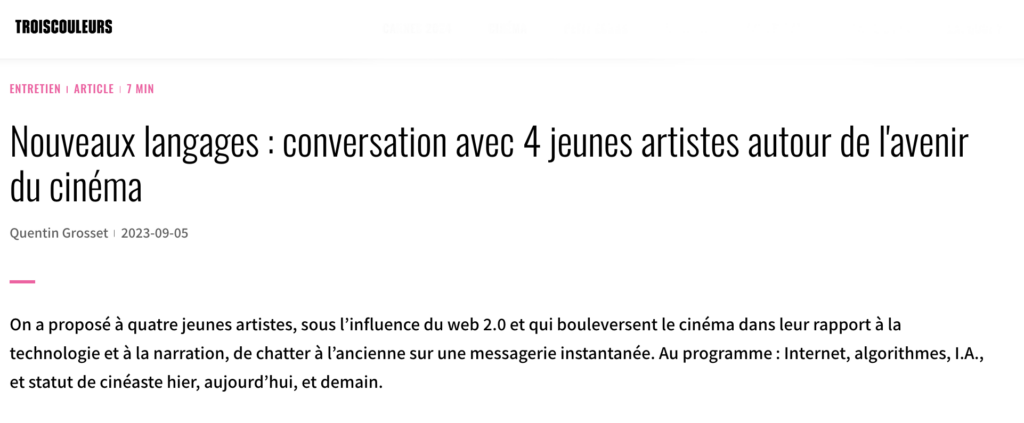Image resolution: width=1024 pixels, height=423 pixels.
Task: Click the publication date 2023-09-05
Action: click(x=155, y=234)
